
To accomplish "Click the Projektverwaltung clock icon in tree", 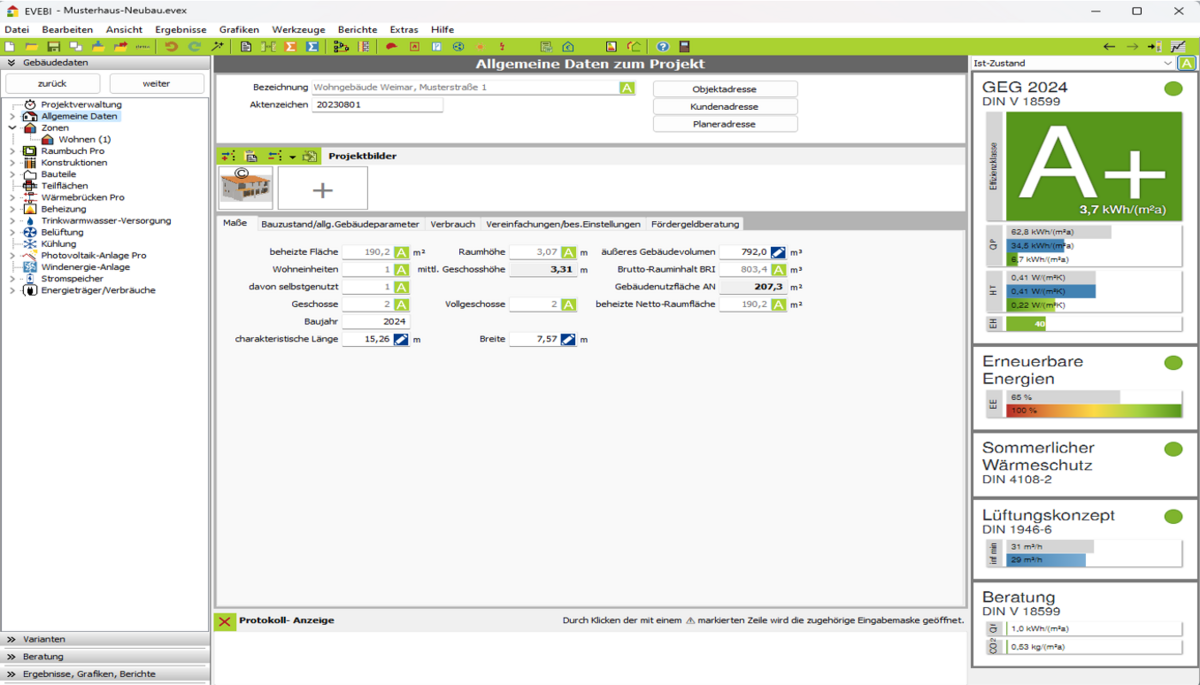I will pyautogui.click(x=30, y=104).
